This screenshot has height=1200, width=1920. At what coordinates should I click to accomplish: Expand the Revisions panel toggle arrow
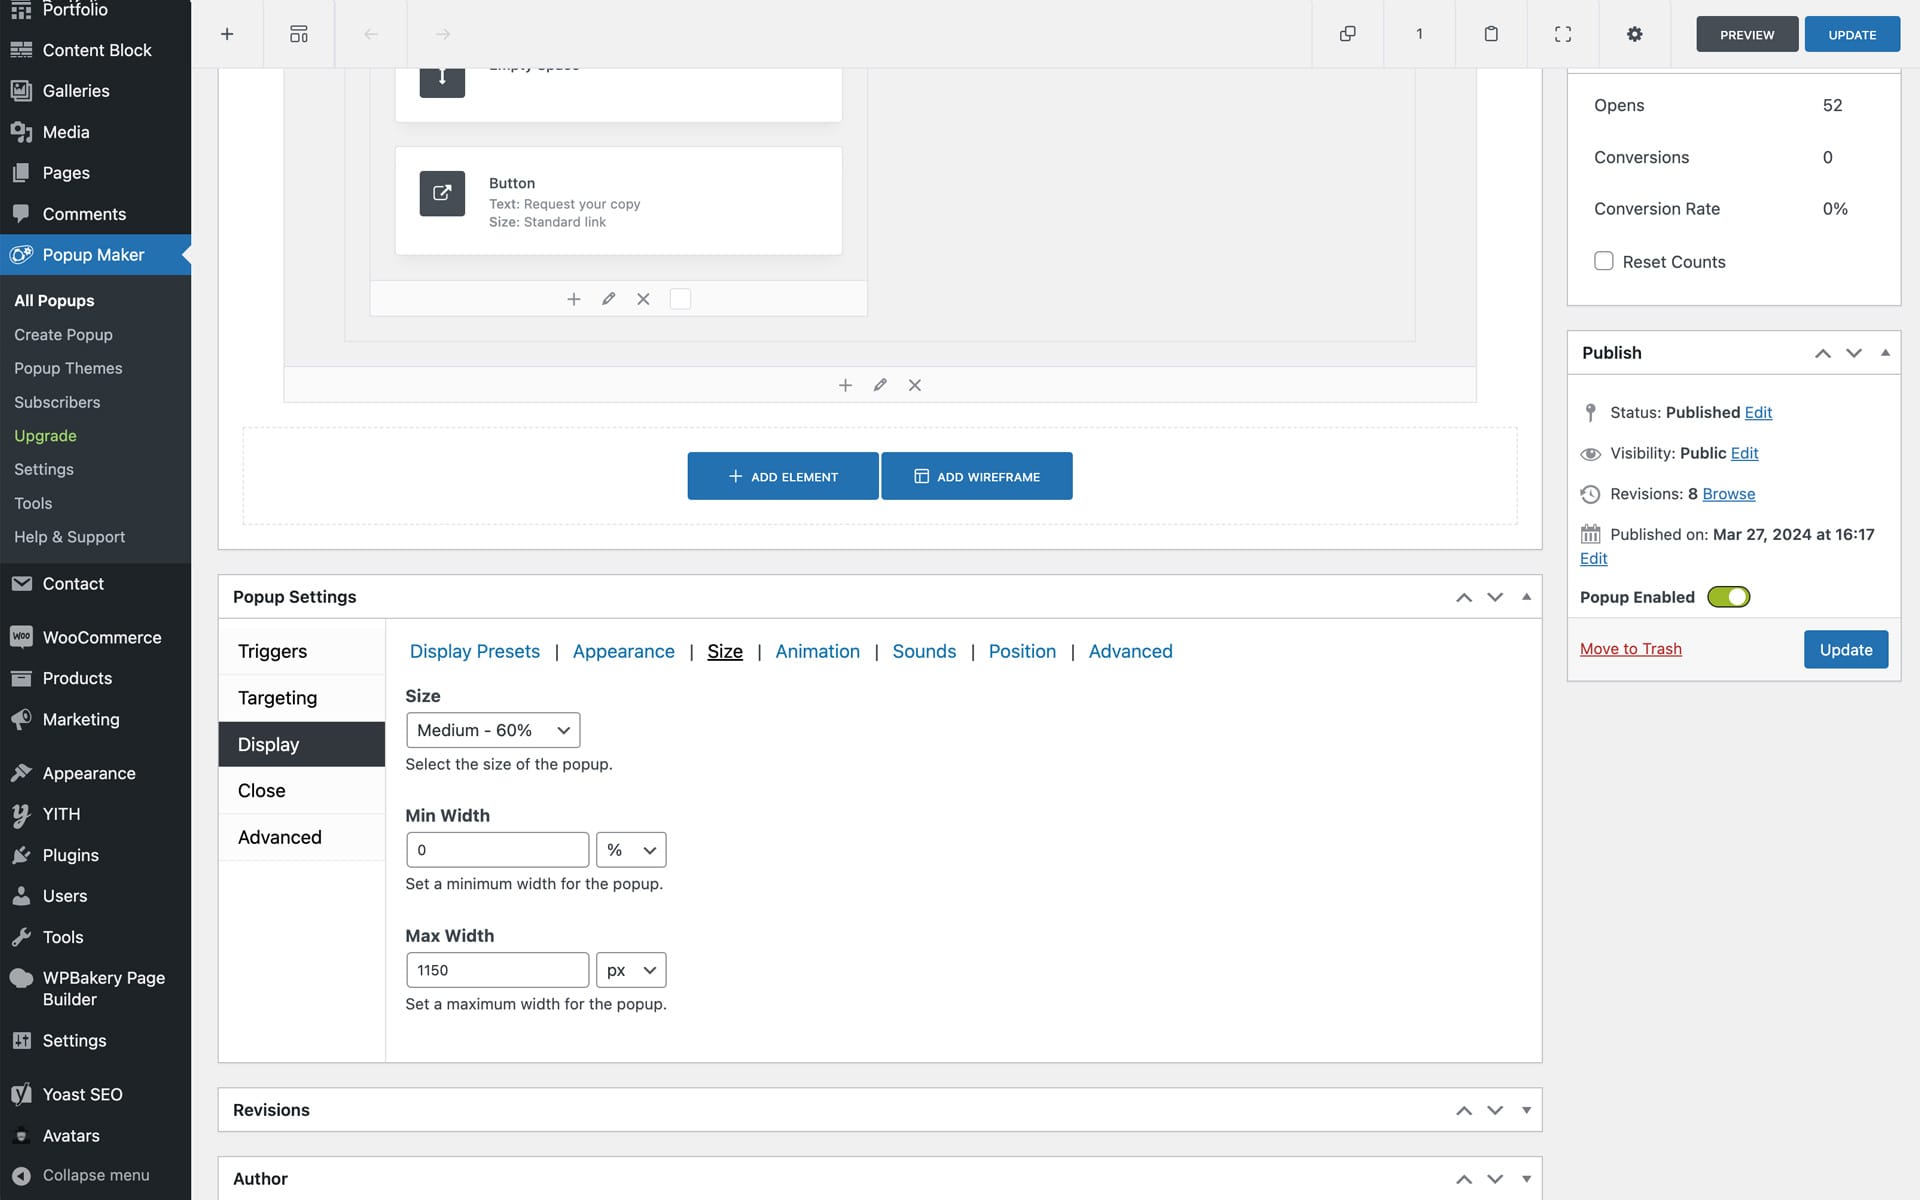[1526, 1110]
